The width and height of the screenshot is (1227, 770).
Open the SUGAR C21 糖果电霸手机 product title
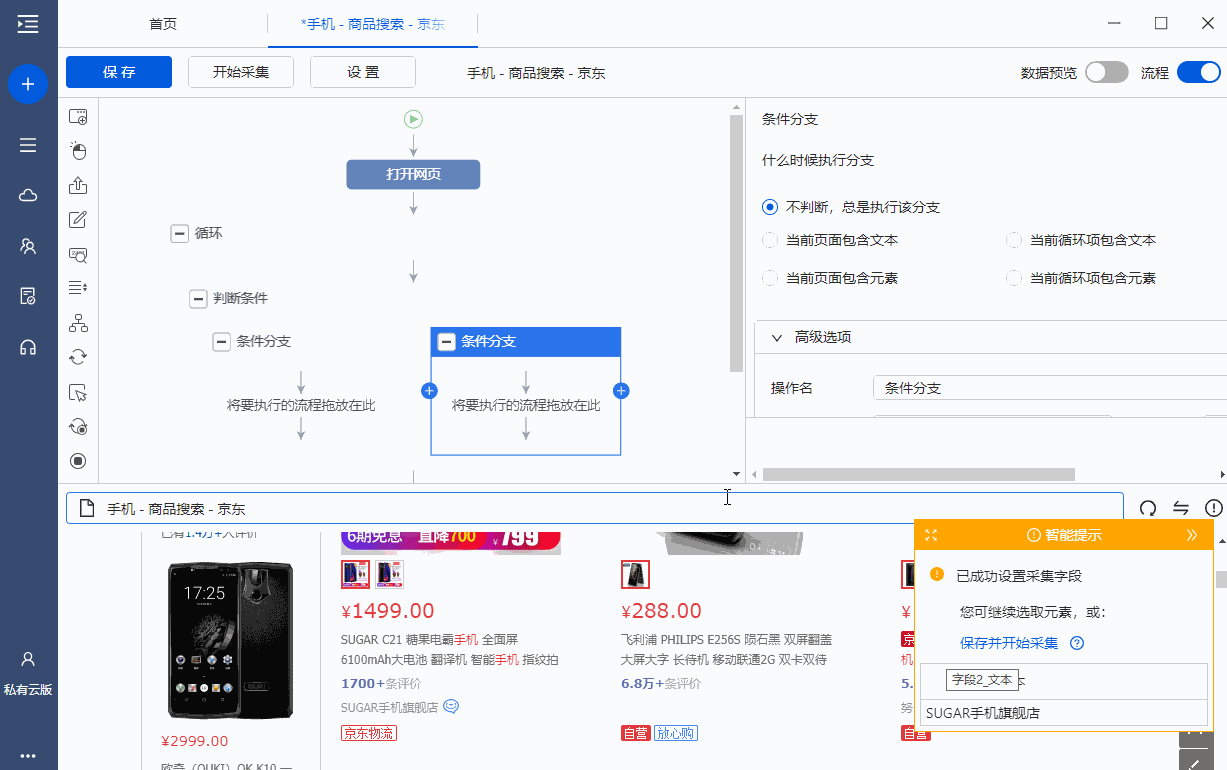pos(450,649)
